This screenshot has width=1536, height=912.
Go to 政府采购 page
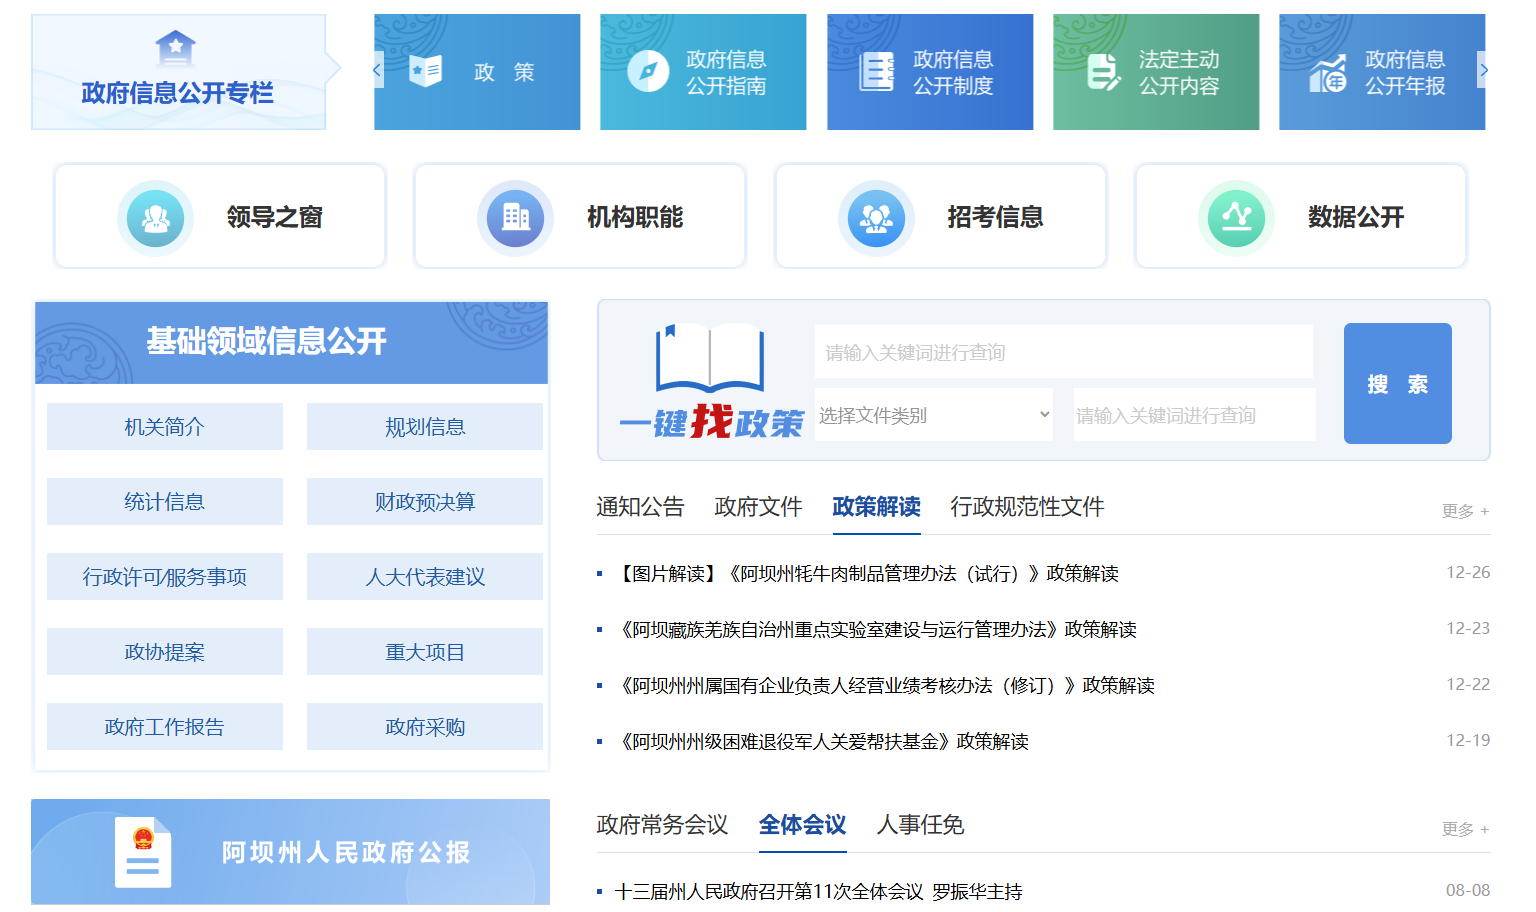(x=425, y=727)
